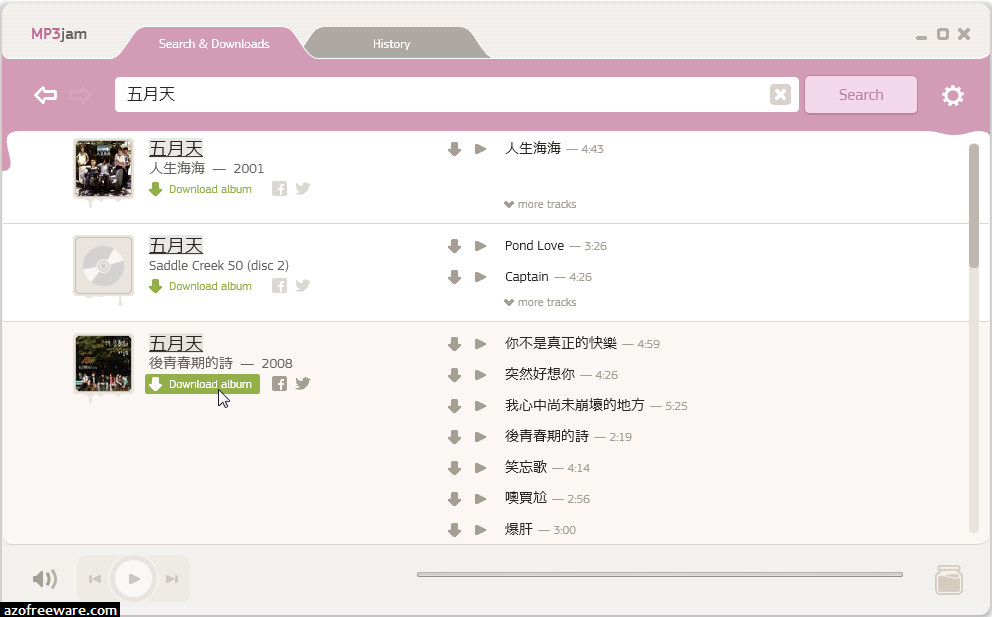
Task: Open the blank disc cover for Saddle Creek 50
Action: tap(103, 265)
